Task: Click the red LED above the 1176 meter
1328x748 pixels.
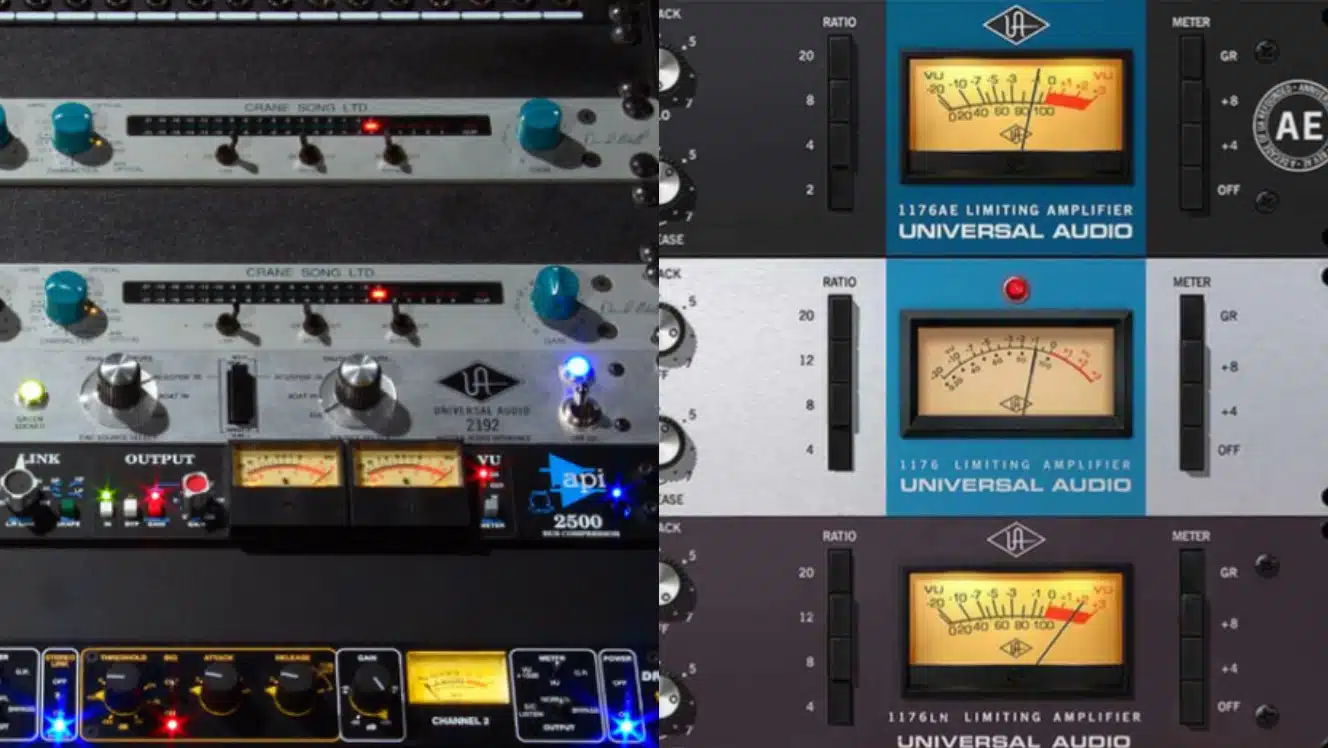Action: pyautogui.click(x=1016, y=289)
